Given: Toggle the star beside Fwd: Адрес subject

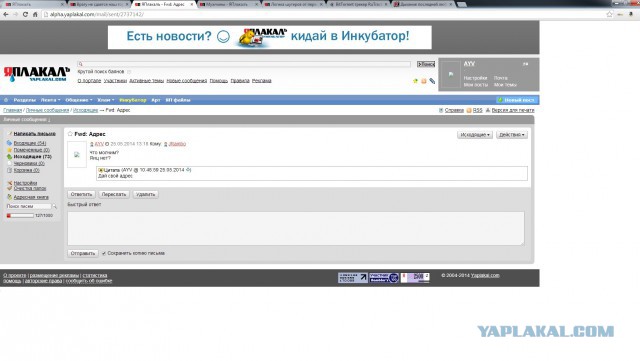Looking at the screenshot, I should pyautogui.click(x=70, y=134).
